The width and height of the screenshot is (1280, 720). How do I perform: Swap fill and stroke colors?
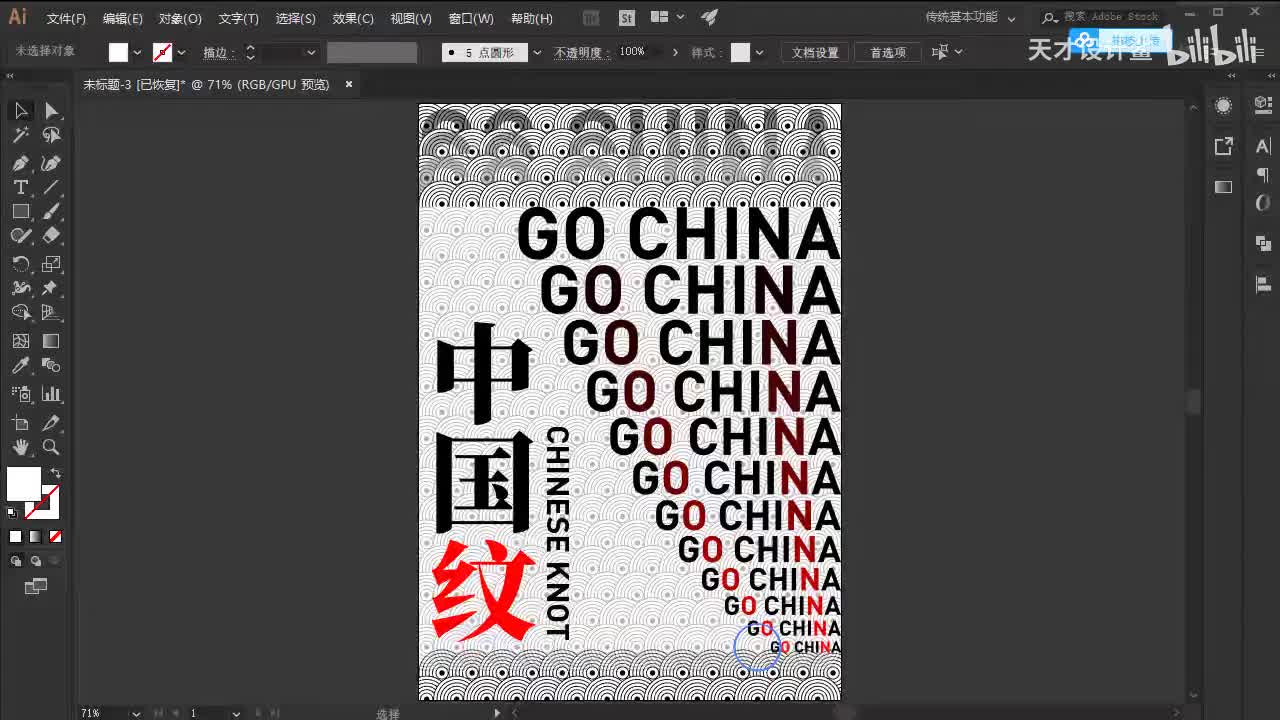[56, 473]
